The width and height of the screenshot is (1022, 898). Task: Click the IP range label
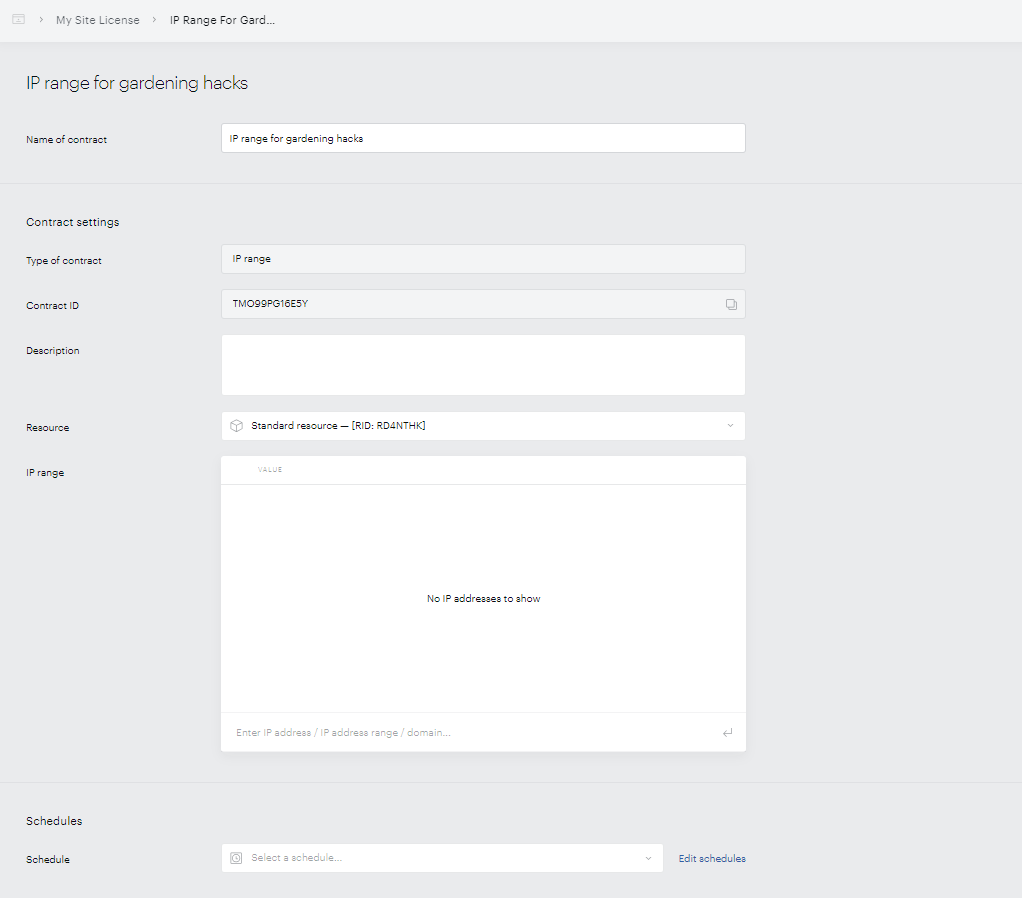click(x=45, y=472)
